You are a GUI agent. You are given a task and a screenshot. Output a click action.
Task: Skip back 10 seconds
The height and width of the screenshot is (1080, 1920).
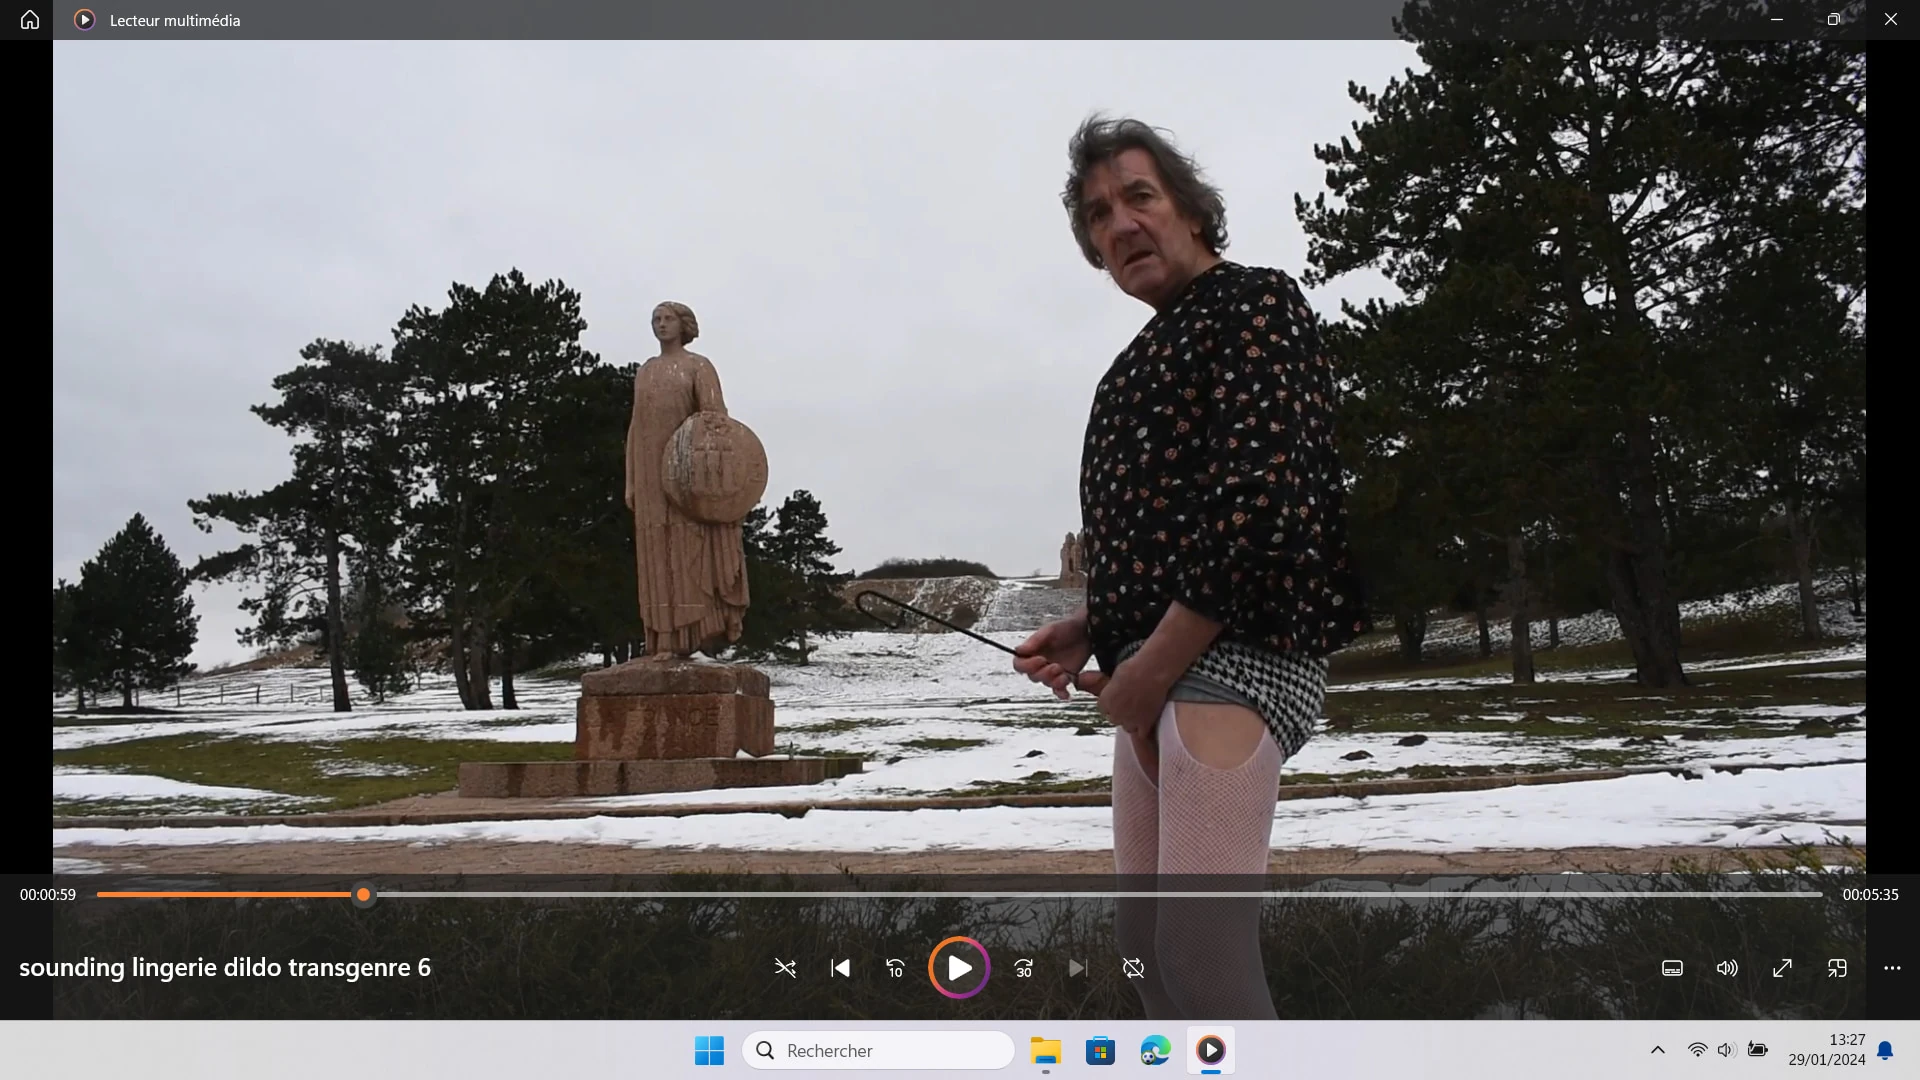coord(895,968)
